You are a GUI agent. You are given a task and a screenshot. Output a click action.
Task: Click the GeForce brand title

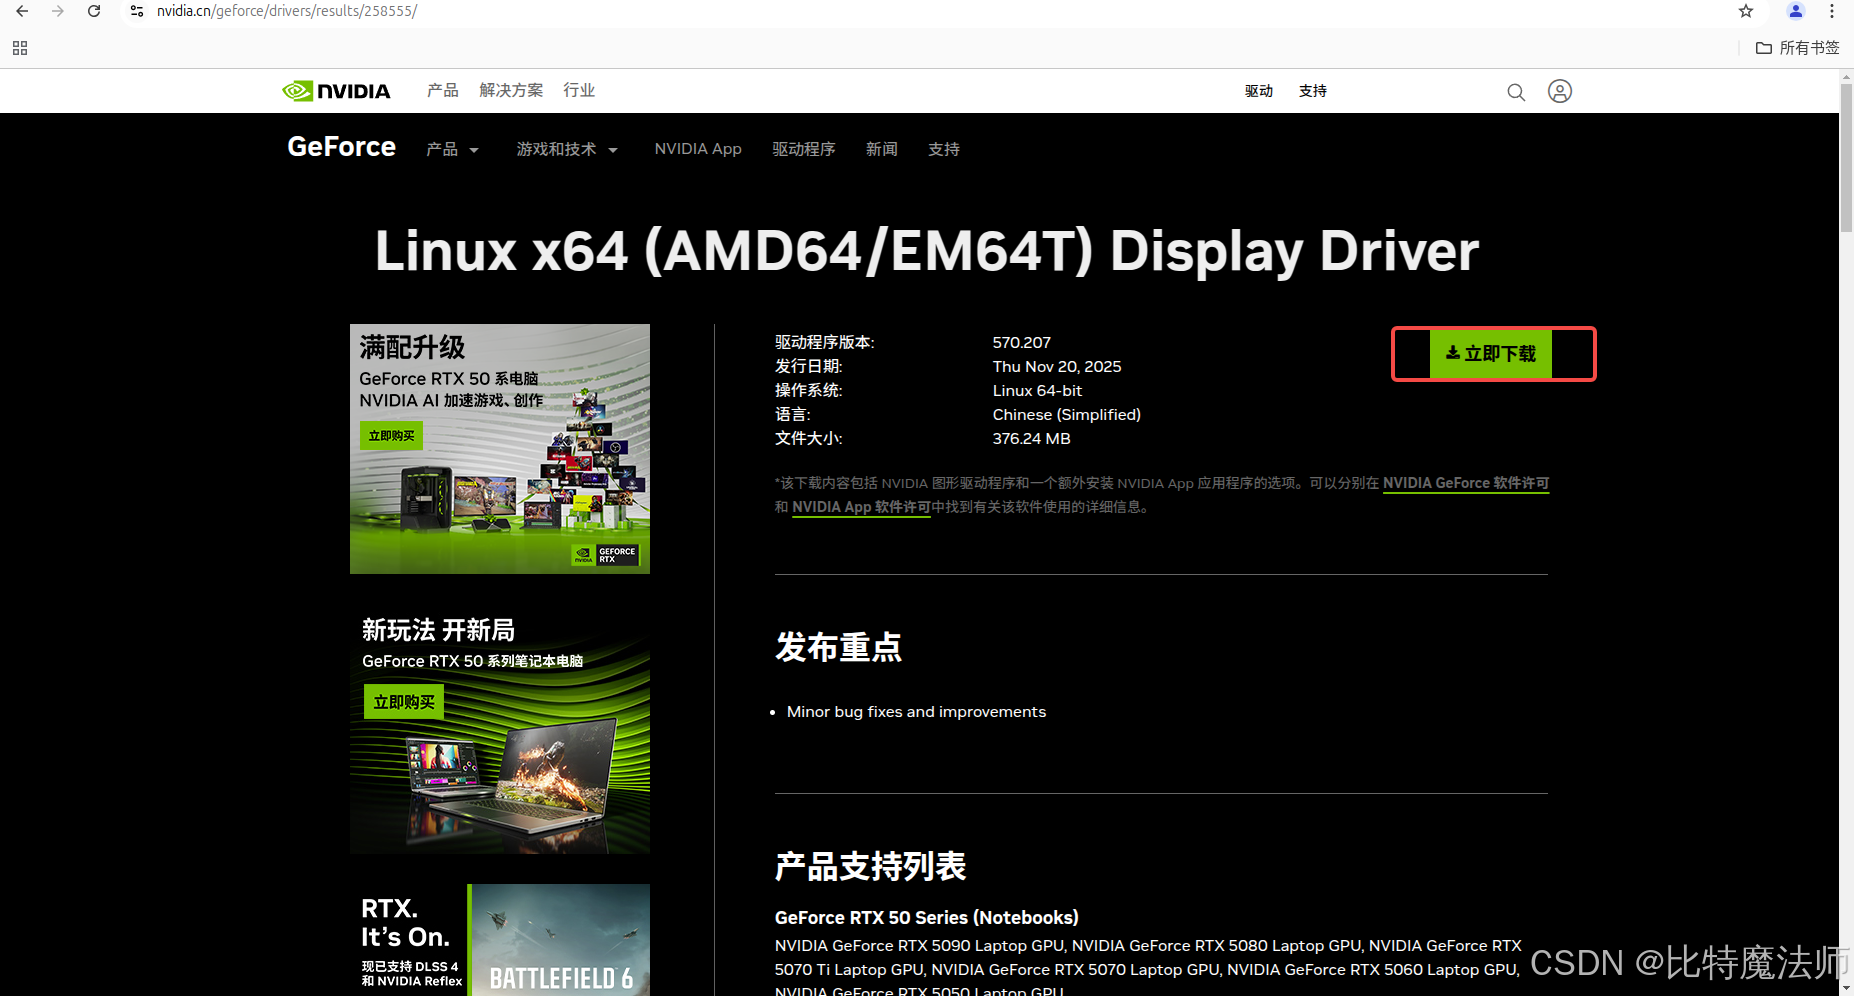(x=342, y=147)
